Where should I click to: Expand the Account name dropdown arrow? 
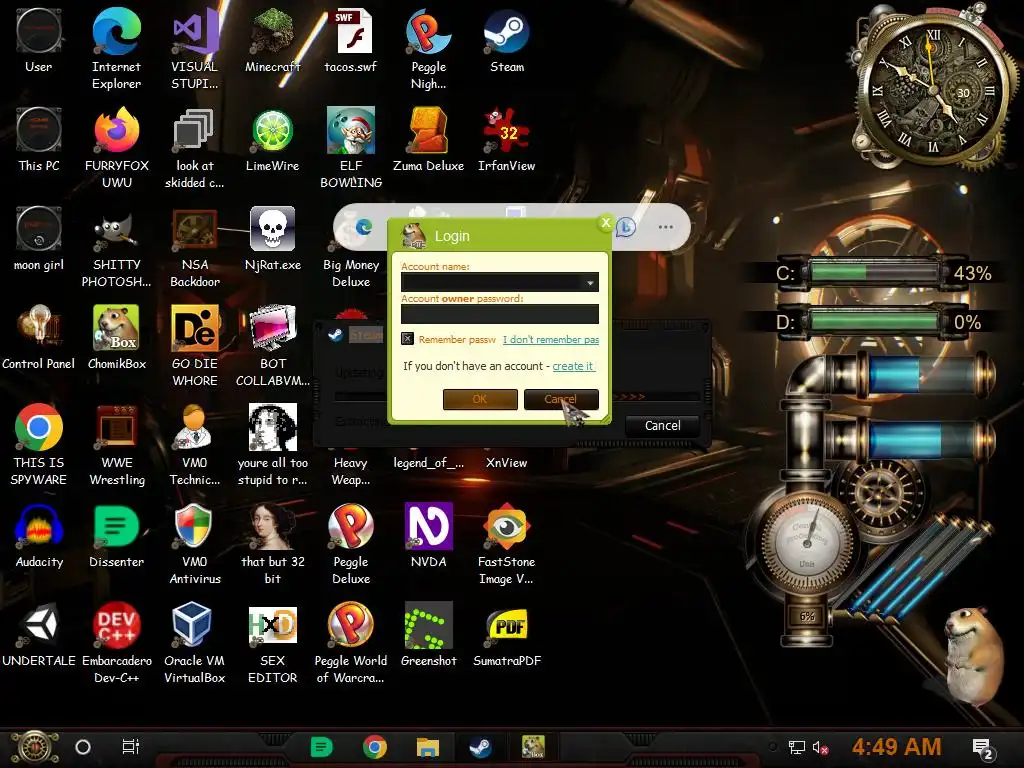pos(590,283)
